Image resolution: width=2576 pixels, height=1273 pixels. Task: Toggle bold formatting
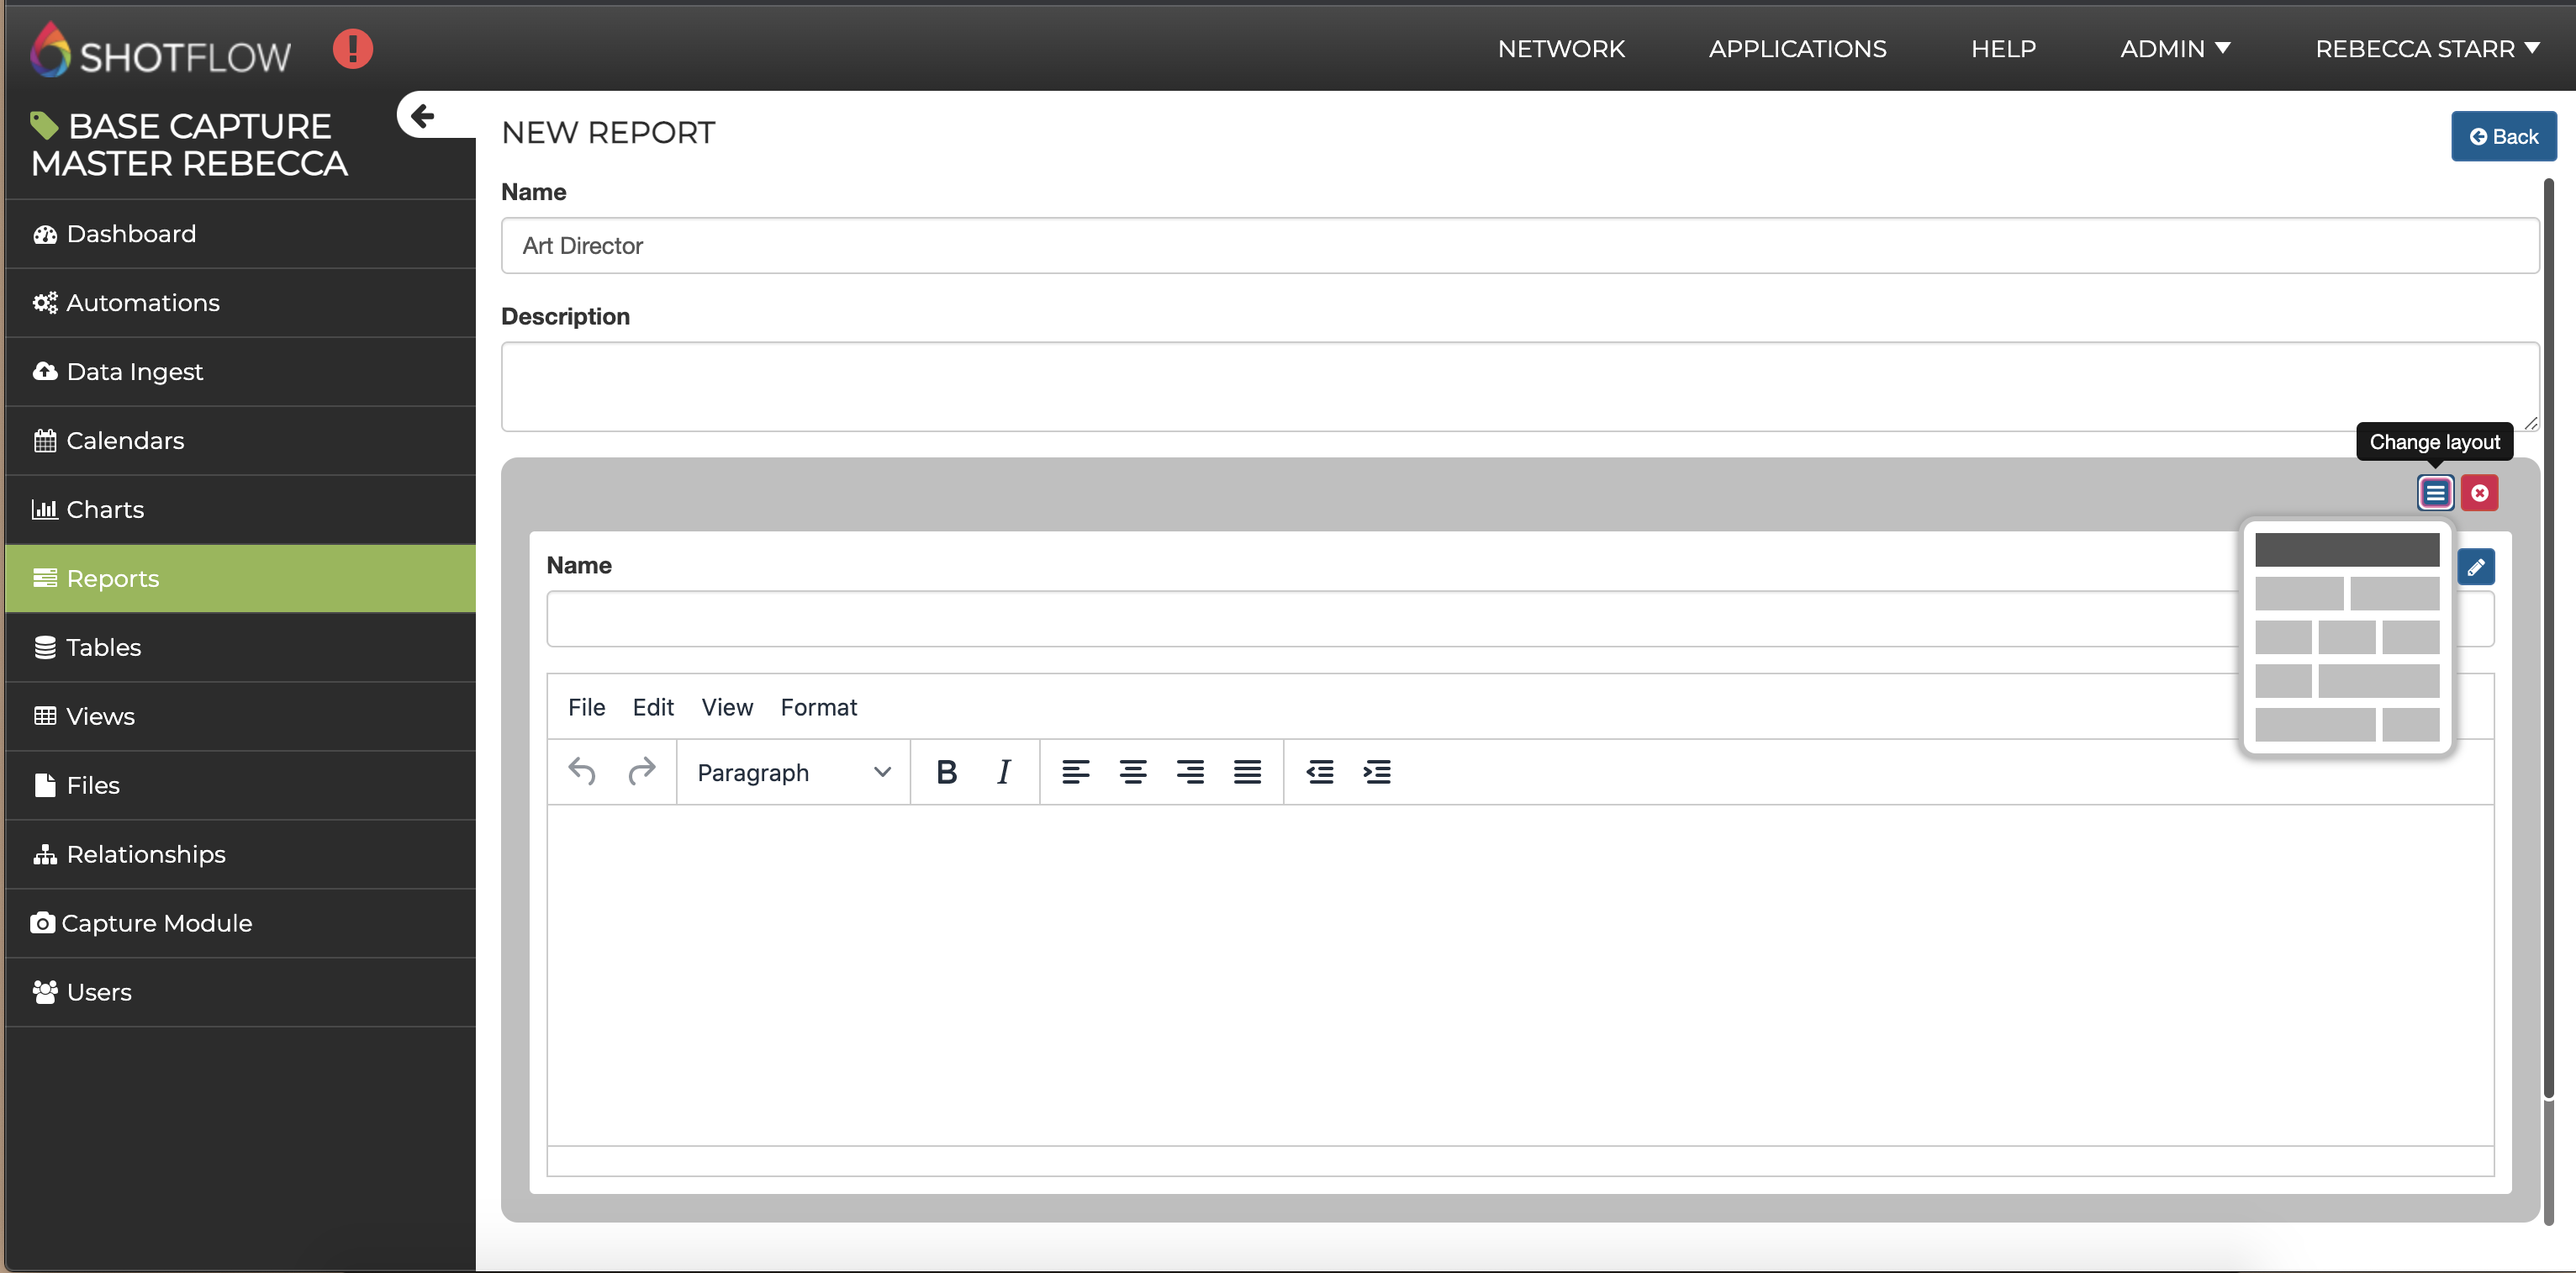[x=946, y=772]
